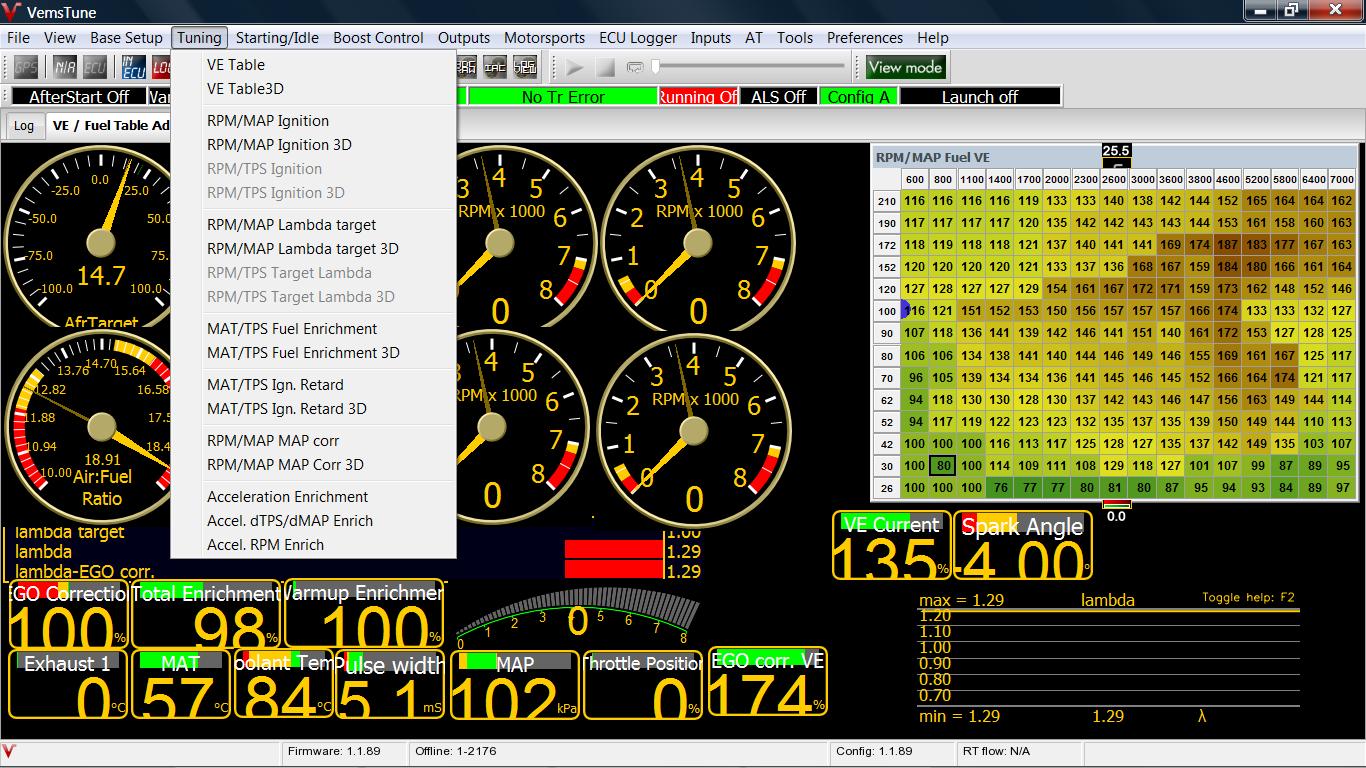Click the N/A toolbar icon

[x=65, y=67]
